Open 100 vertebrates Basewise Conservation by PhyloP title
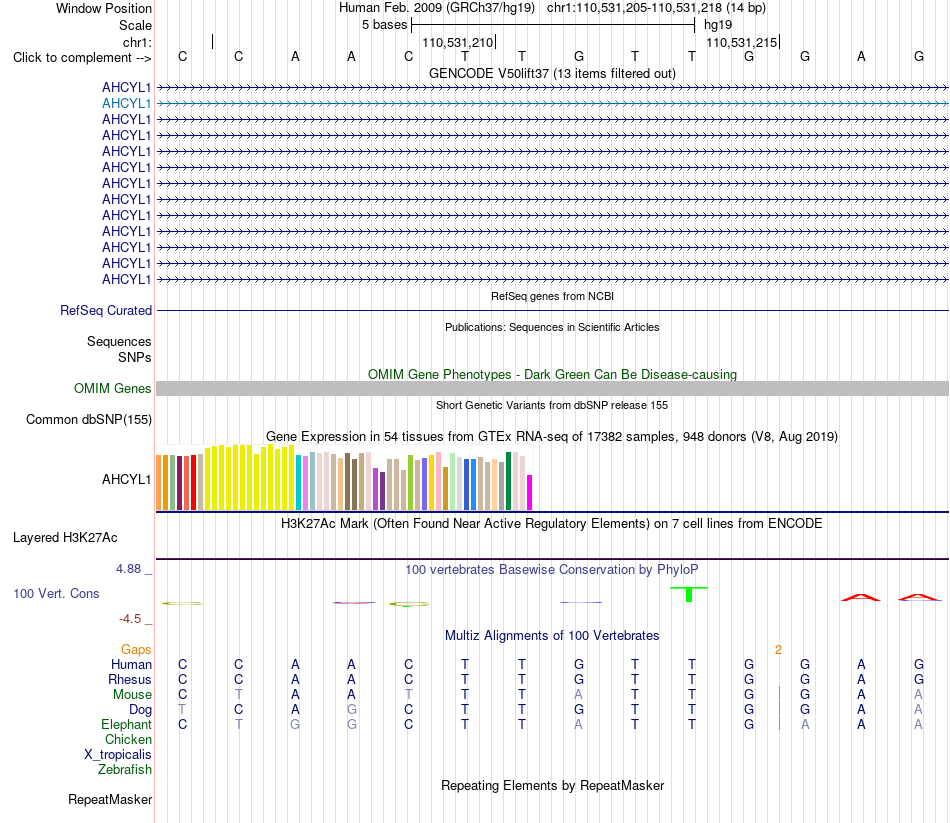The height and width of the screenshot is (823, 950). [552, 570]
